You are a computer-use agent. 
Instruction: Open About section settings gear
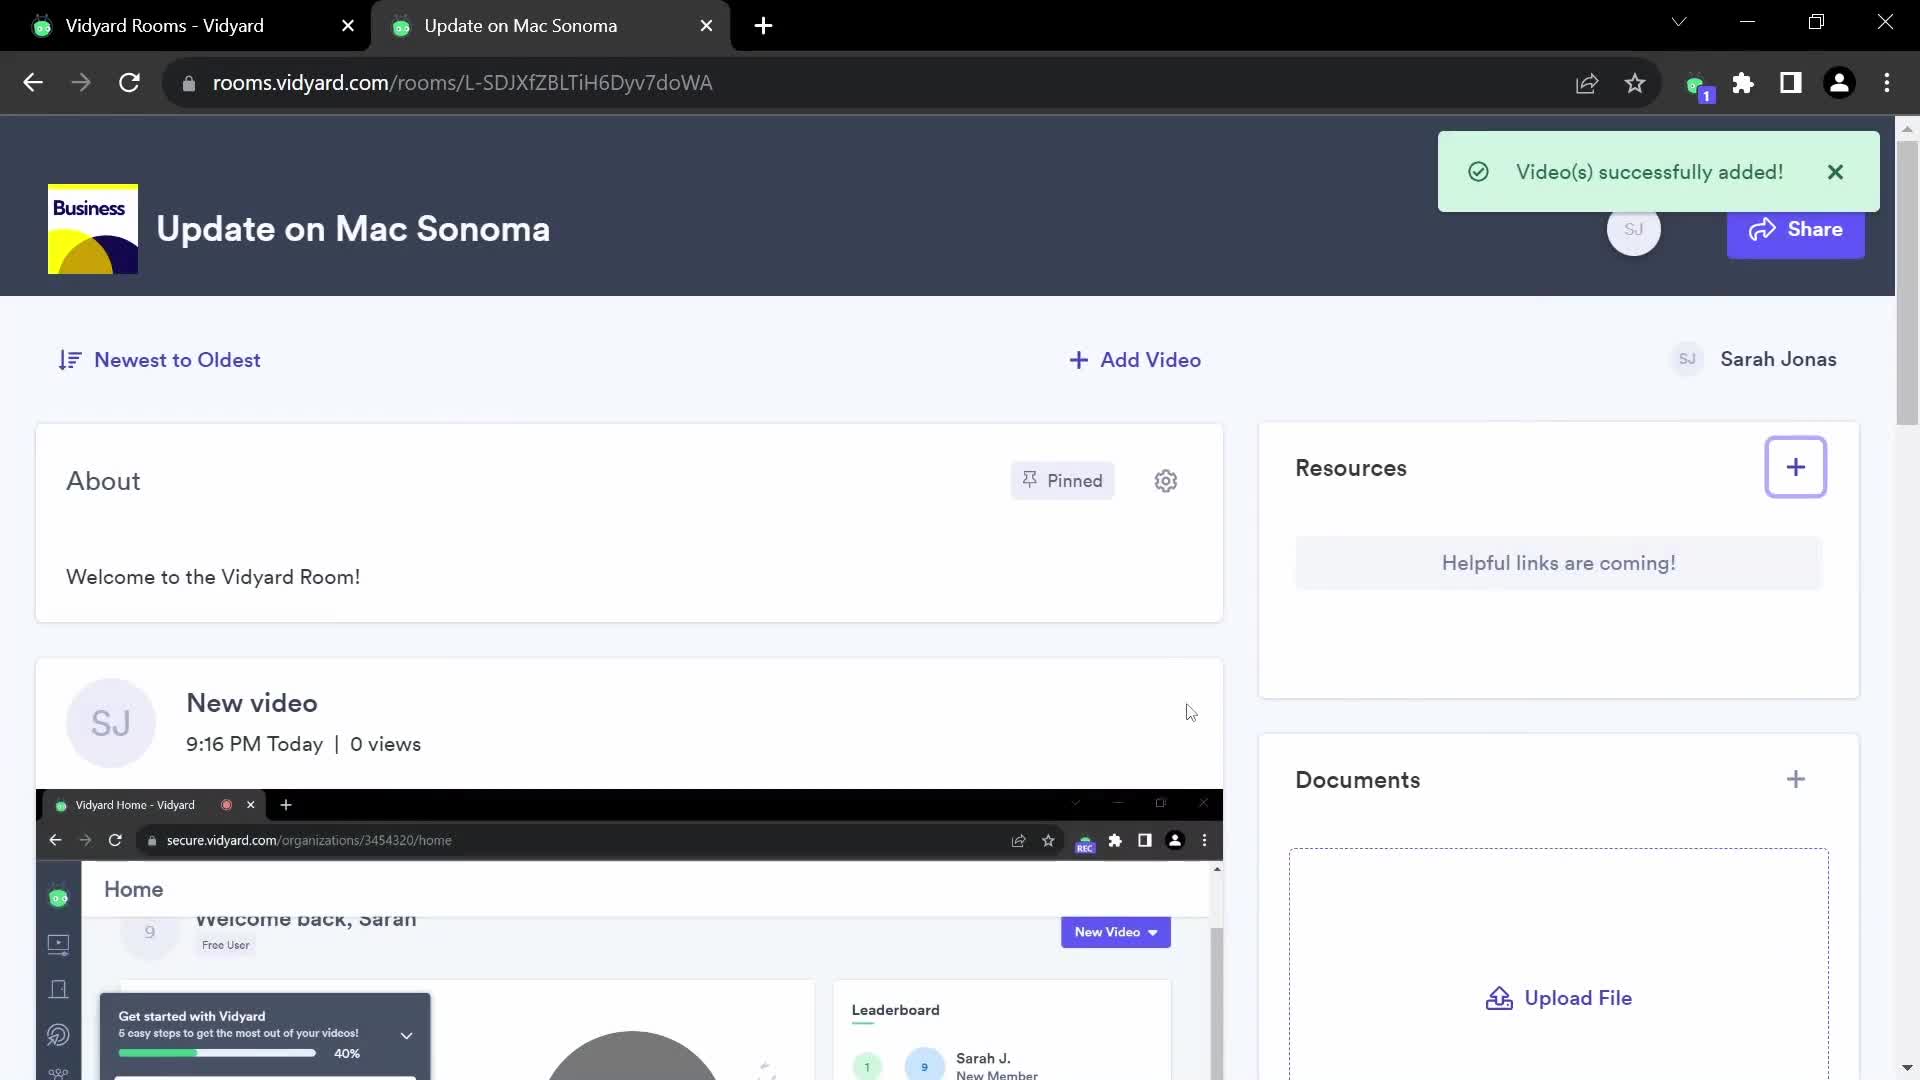(x=1165, y=481)
